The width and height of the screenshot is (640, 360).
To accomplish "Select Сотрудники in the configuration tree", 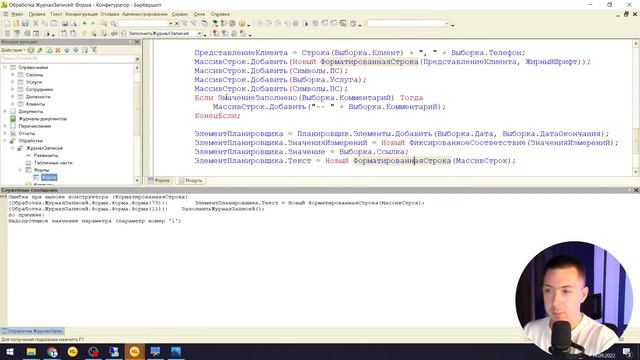I will (x=39, y=89).
